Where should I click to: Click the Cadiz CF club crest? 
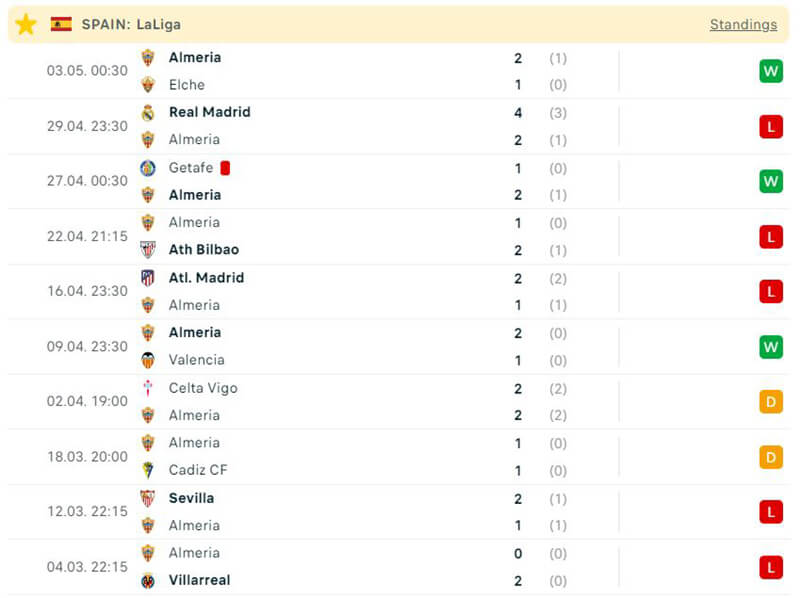[148, 470]
